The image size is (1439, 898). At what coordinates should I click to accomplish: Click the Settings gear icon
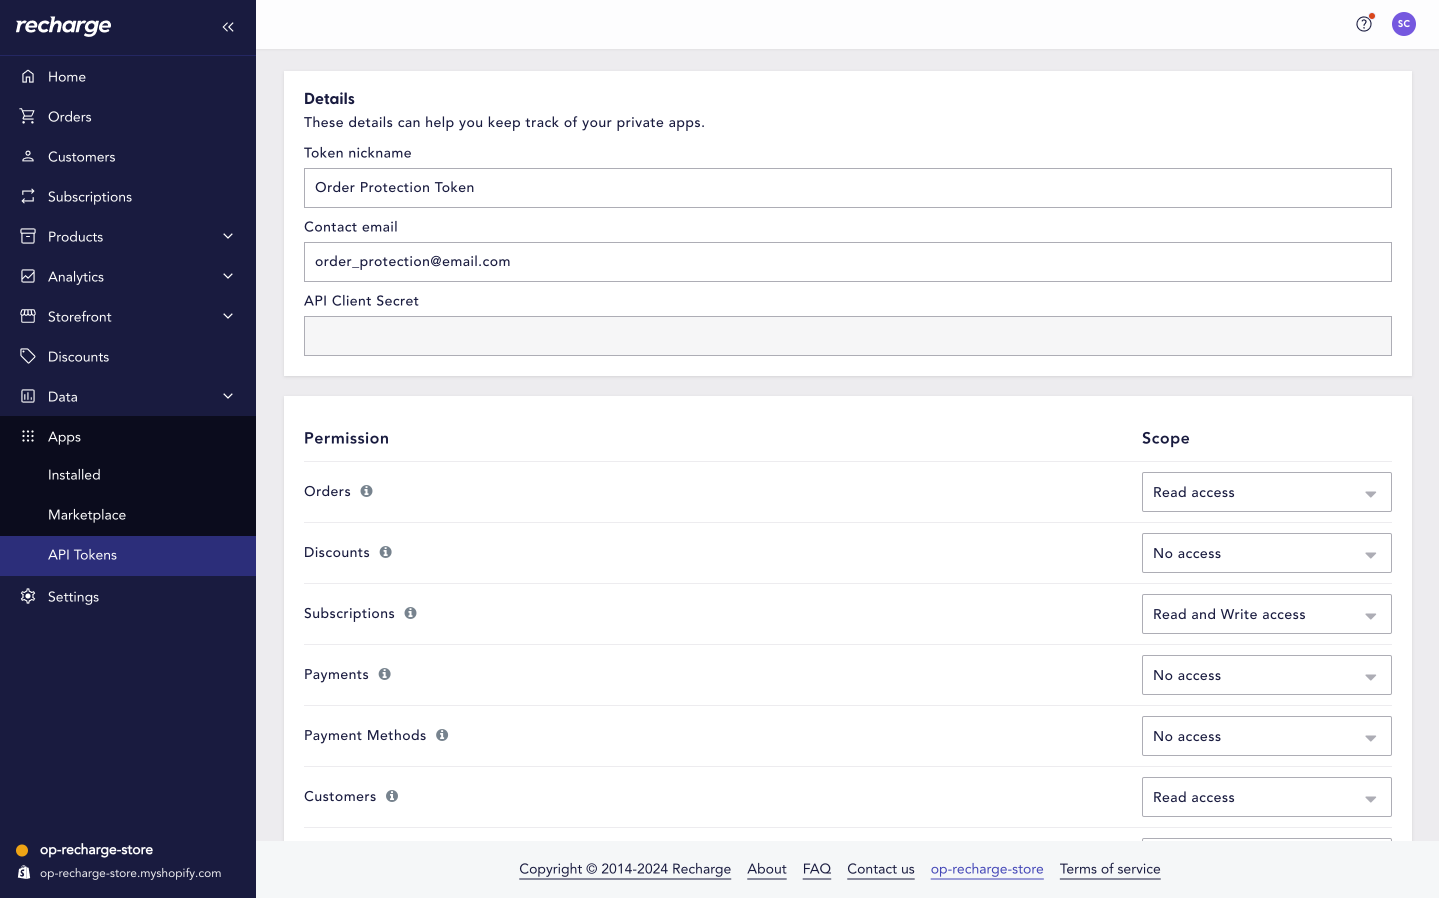point(28,596)
